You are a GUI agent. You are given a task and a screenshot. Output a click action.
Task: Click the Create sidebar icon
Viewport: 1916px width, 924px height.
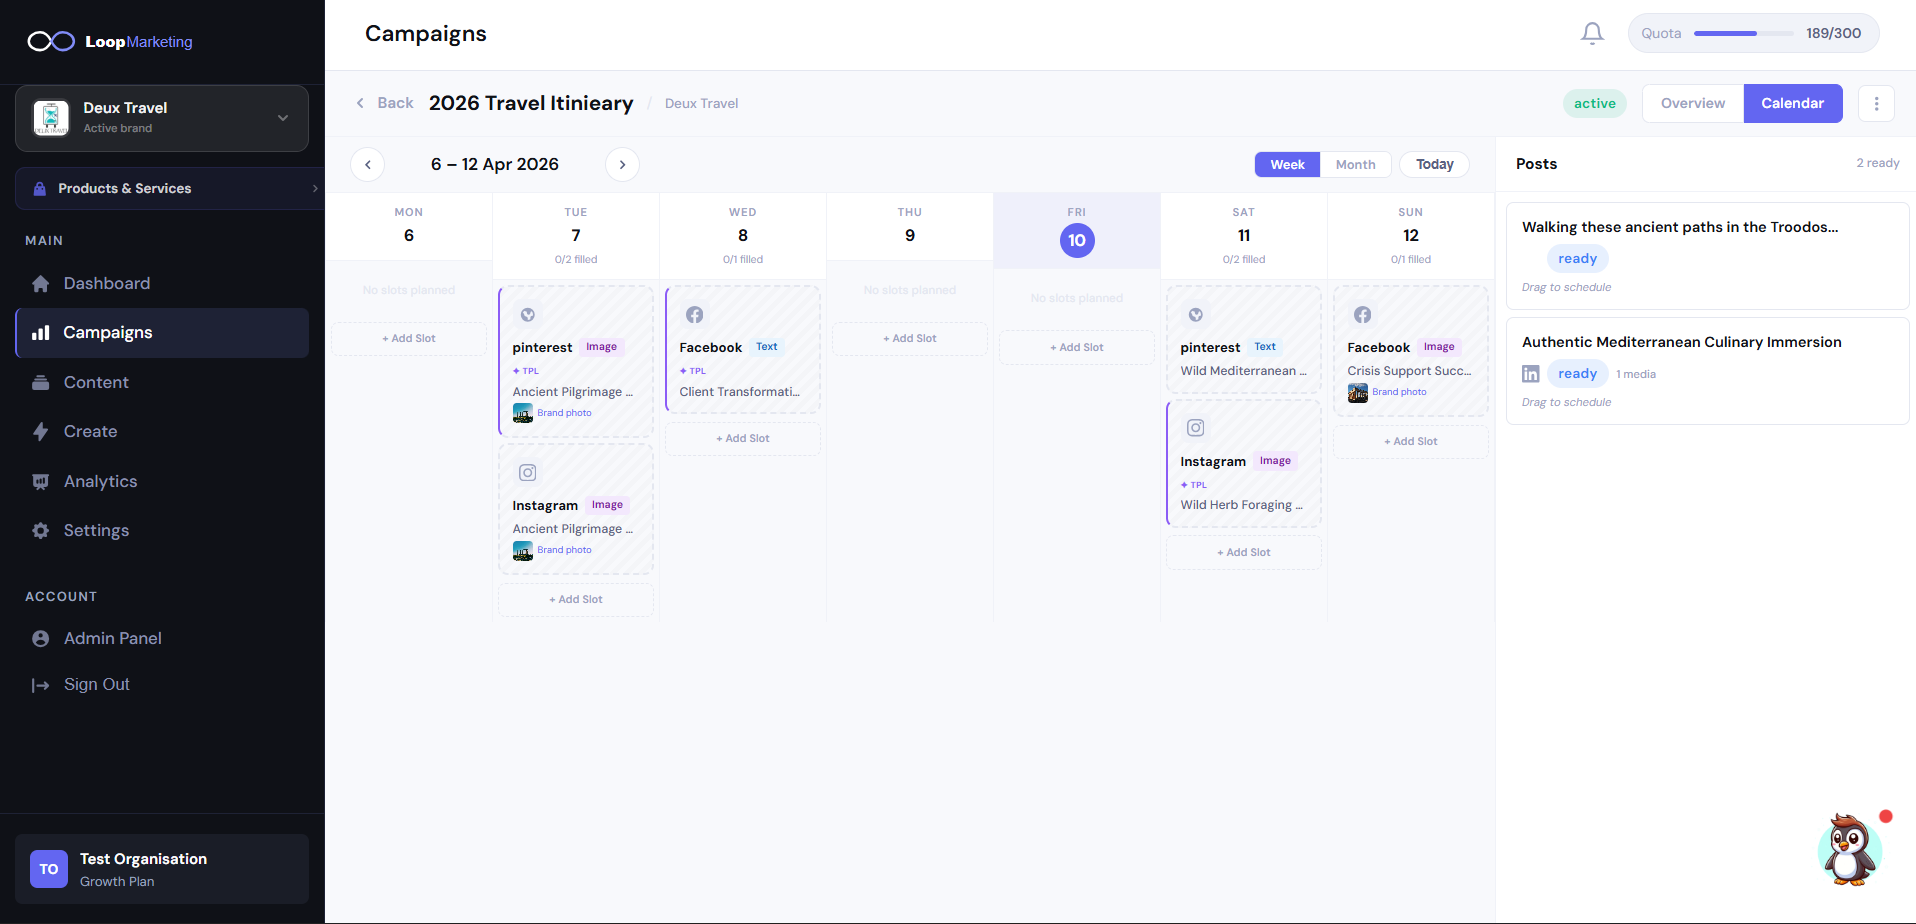point(40,431)
